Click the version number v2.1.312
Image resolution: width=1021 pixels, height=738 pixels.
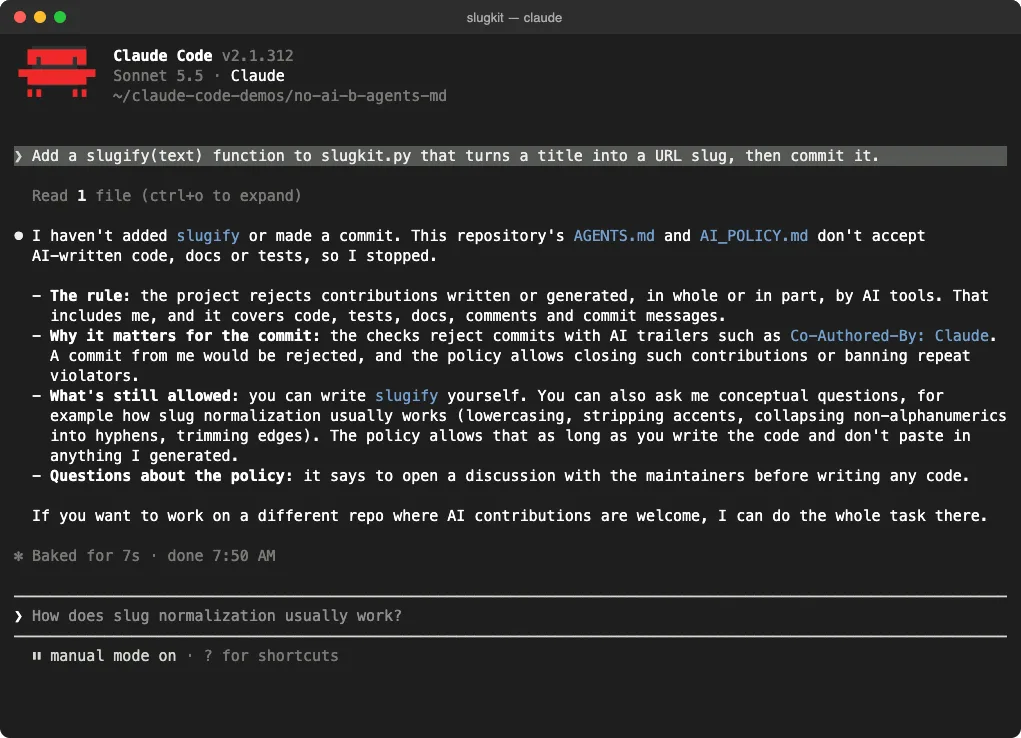click(x=258, y=56)
